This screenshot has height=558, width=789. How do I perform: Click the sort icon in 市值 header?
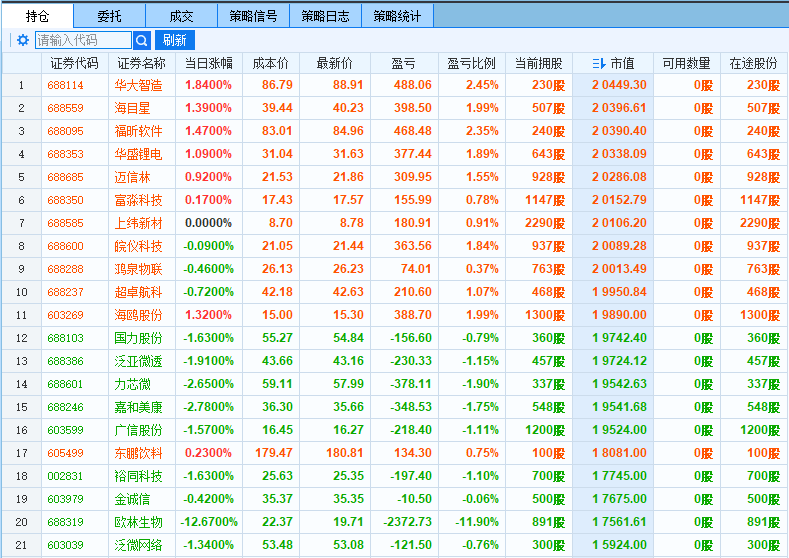pos(599,63)
